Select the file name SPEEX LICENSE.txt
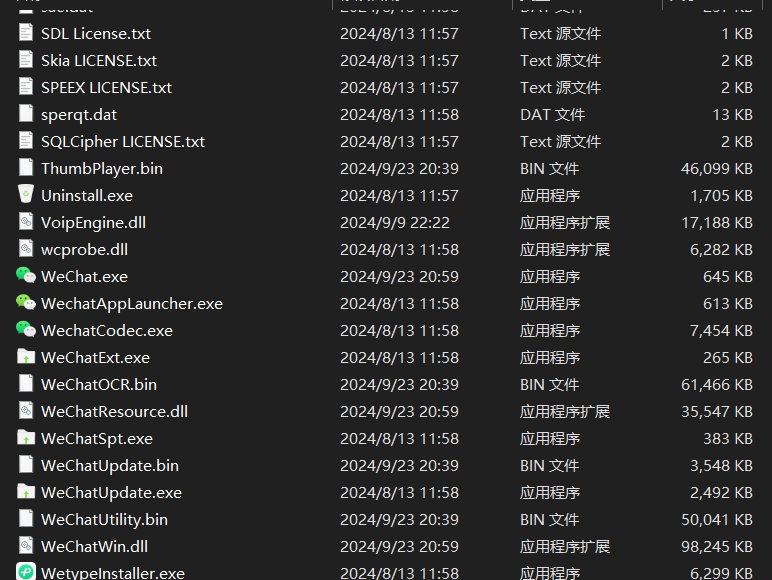This screenshot has width=772, height=580. pos(106,88)
